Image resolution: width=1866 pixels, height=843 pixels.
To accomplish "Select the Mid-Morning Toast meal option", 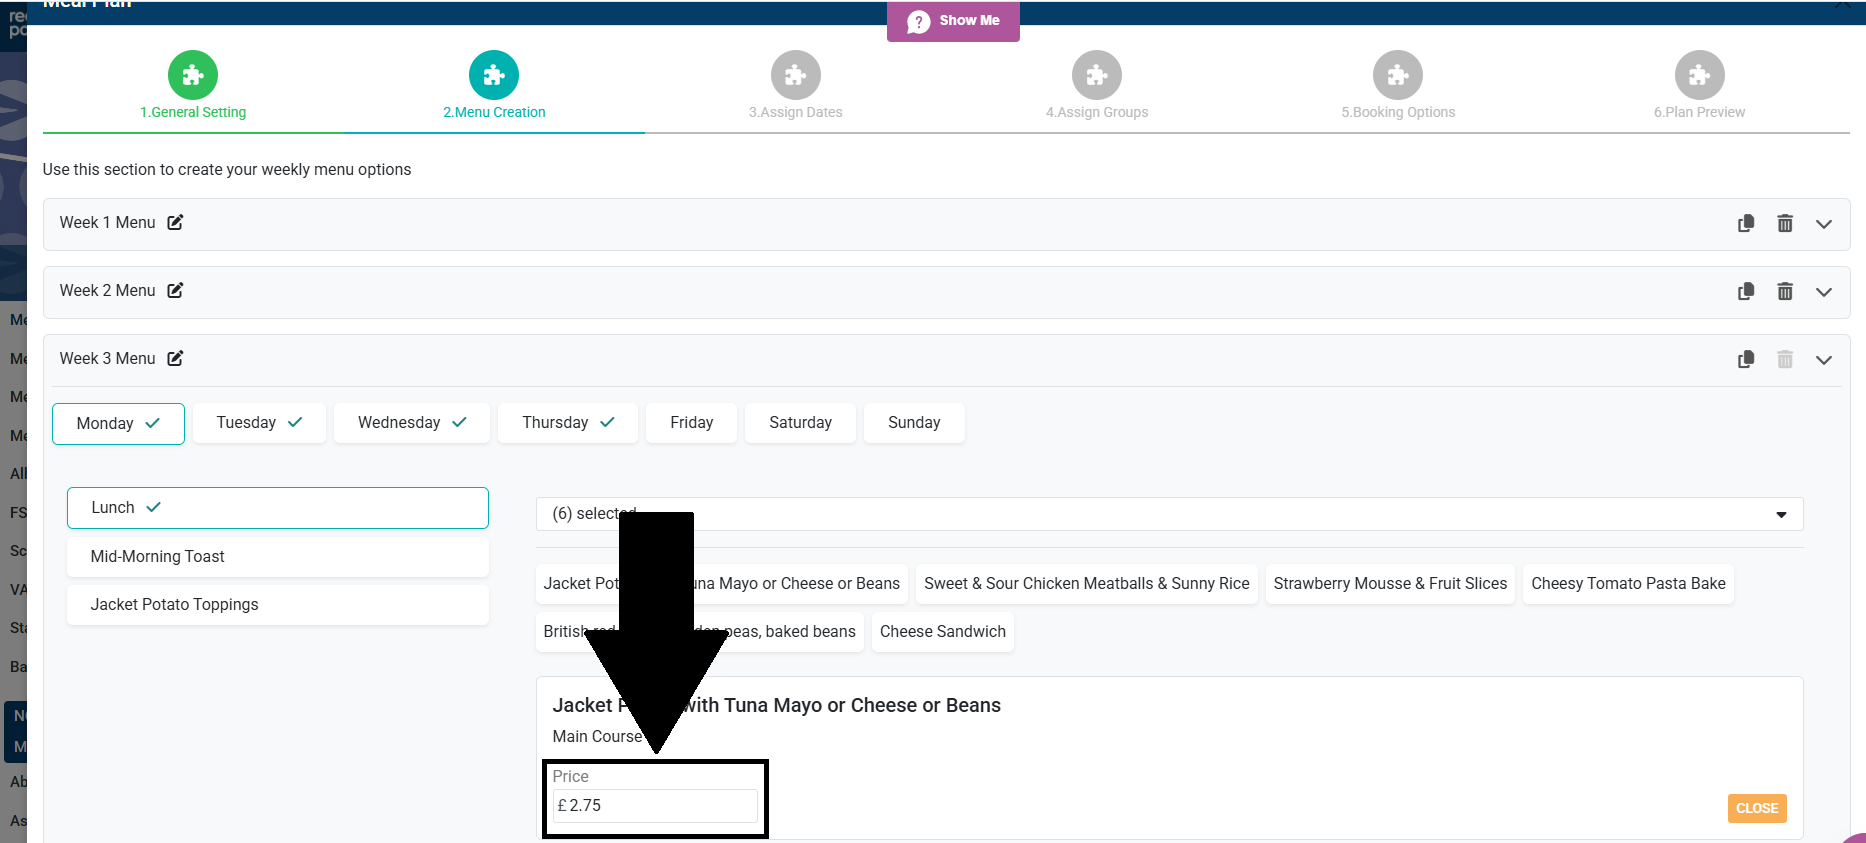I will click(x=277, y=556).
